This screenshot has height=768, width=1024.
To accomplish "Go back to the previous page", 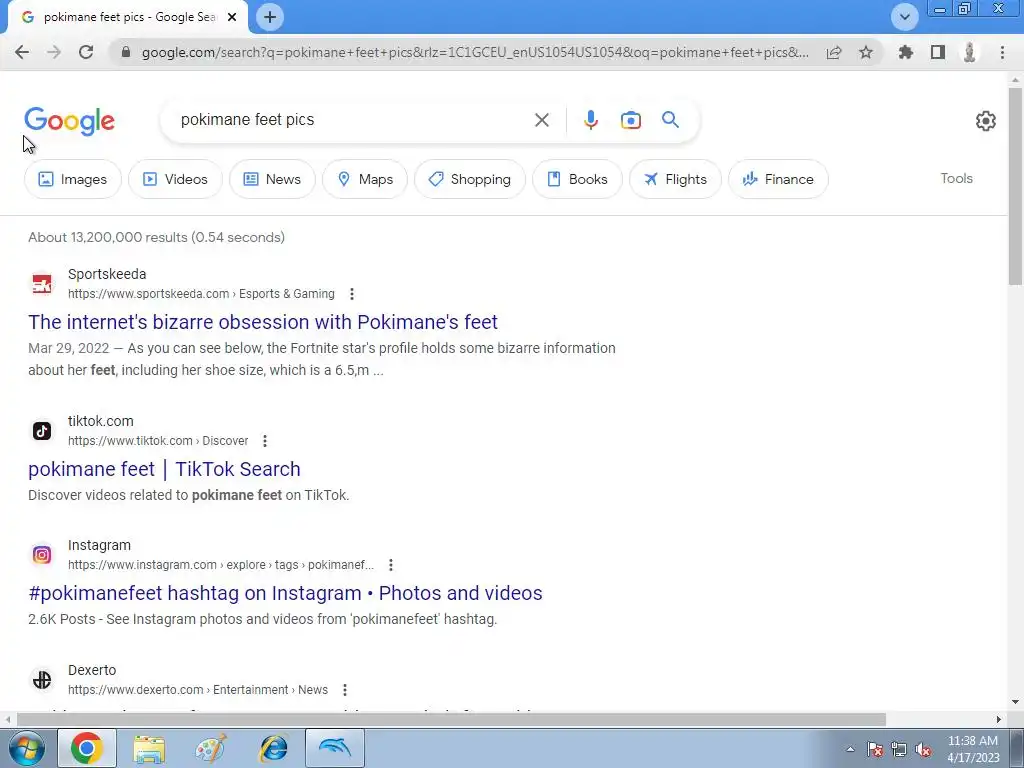I will 22,52.
